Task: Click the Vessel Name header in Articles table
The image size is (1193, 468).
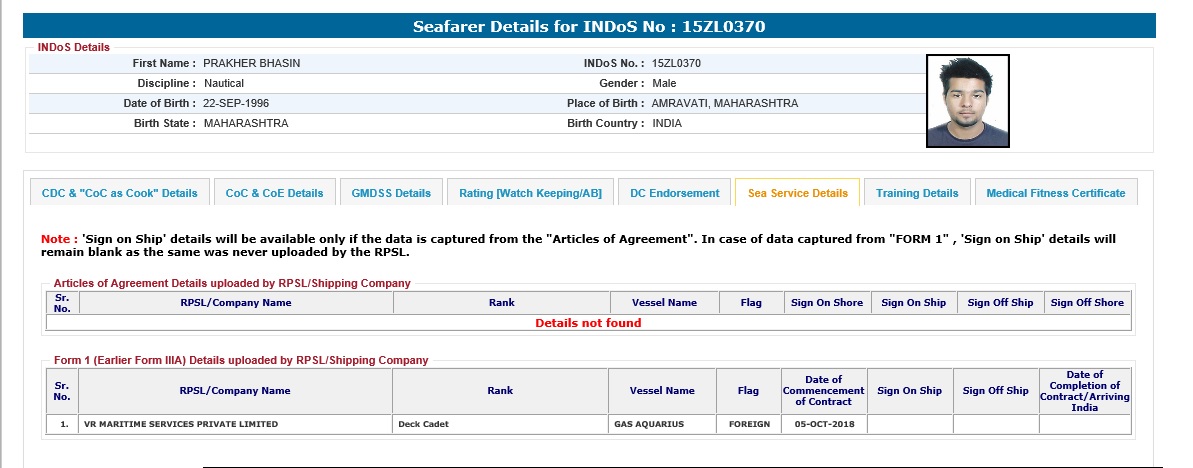Action: (x=664, y=303)
